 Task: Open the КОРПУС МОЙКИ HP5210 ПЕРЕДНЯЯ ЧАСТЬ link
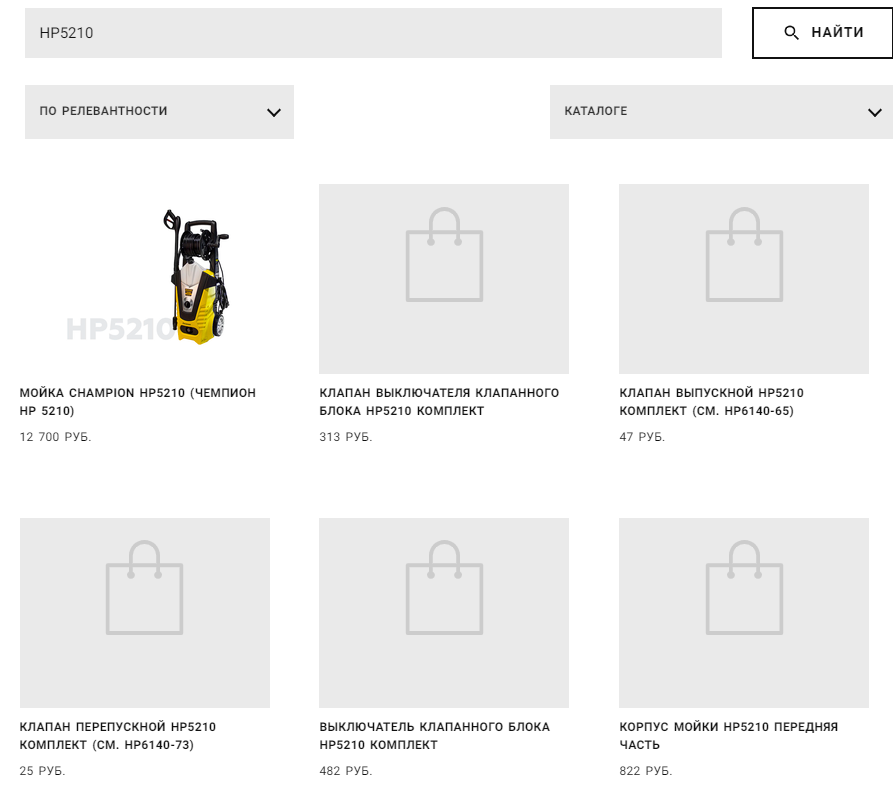[x=728, y=735]
